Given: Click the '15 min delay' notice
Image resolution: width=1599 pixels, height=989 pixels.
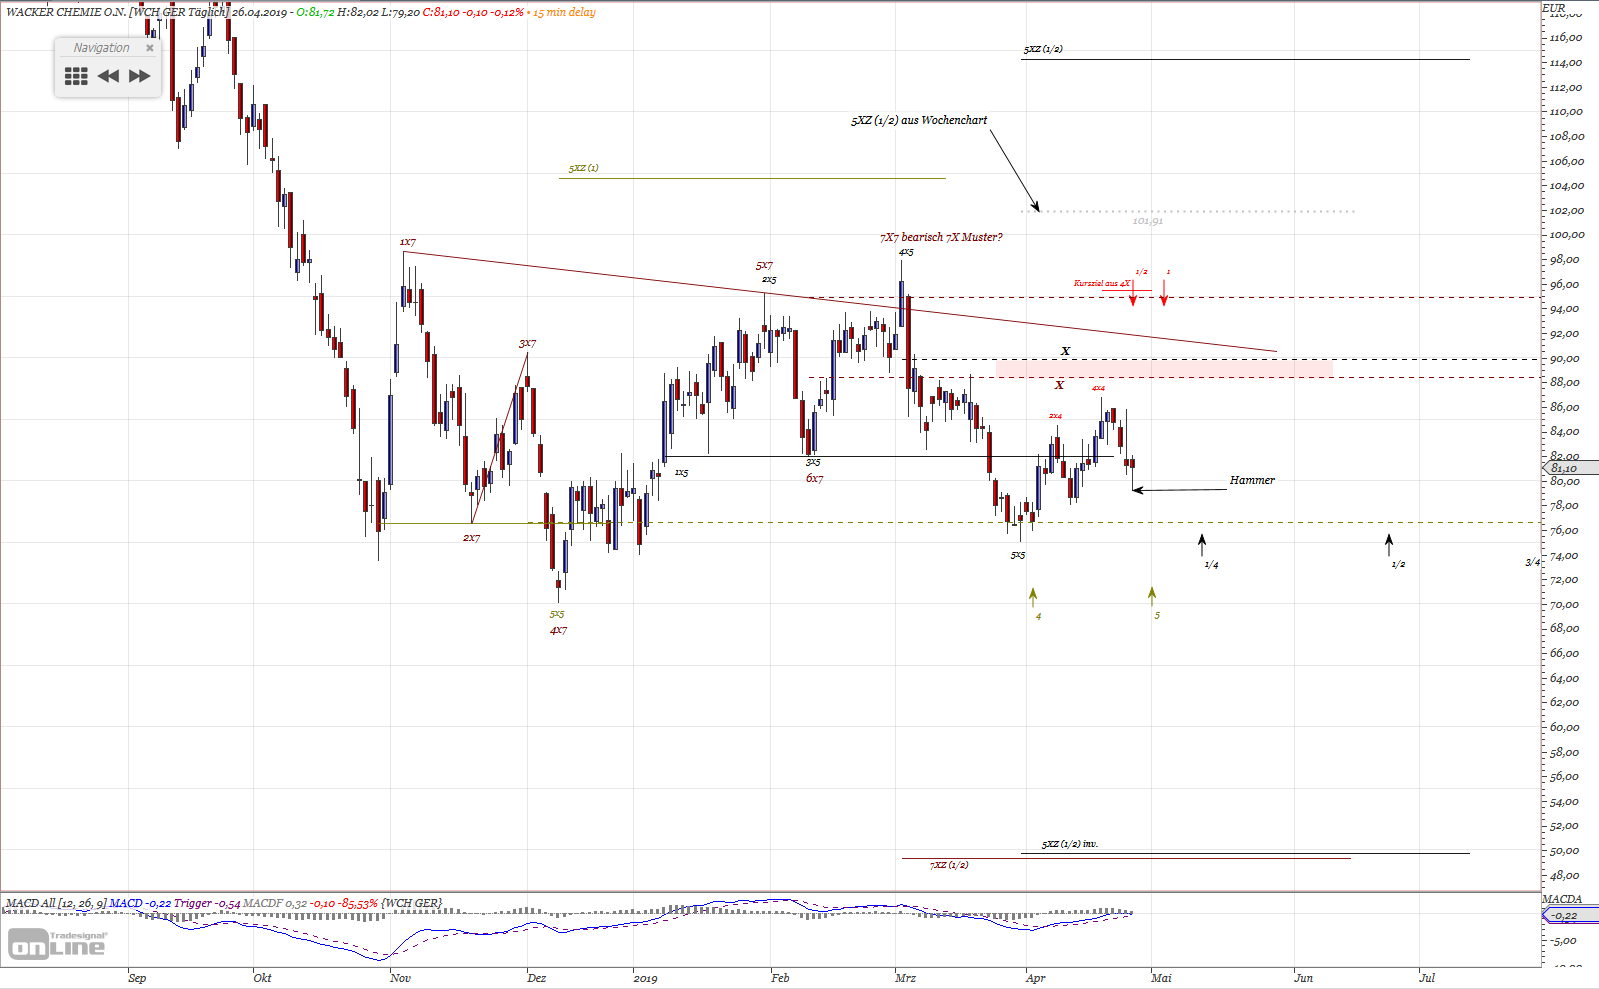Looking at the screenshot, I should click(x=564, y=12).
